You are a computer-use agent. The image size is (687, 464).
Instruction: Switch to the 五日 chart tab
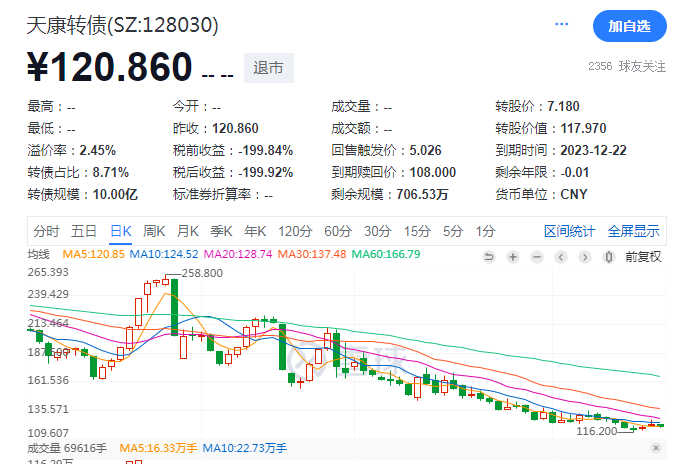84,231
